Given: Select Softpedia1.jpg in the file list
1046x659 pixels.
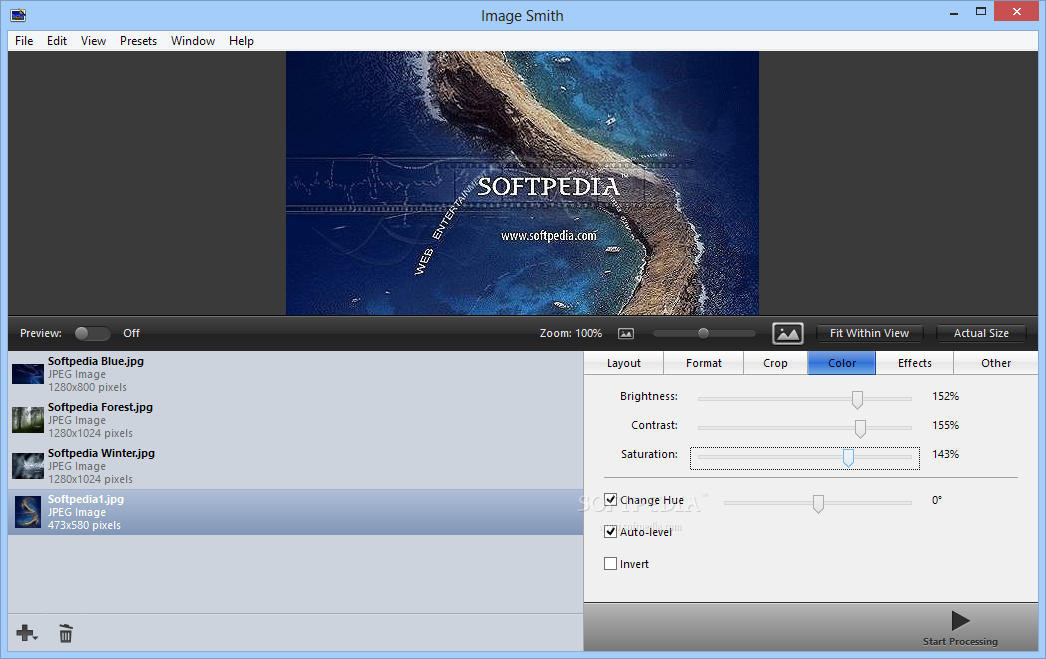Looking at the screenshot, I should click(296, 512).
